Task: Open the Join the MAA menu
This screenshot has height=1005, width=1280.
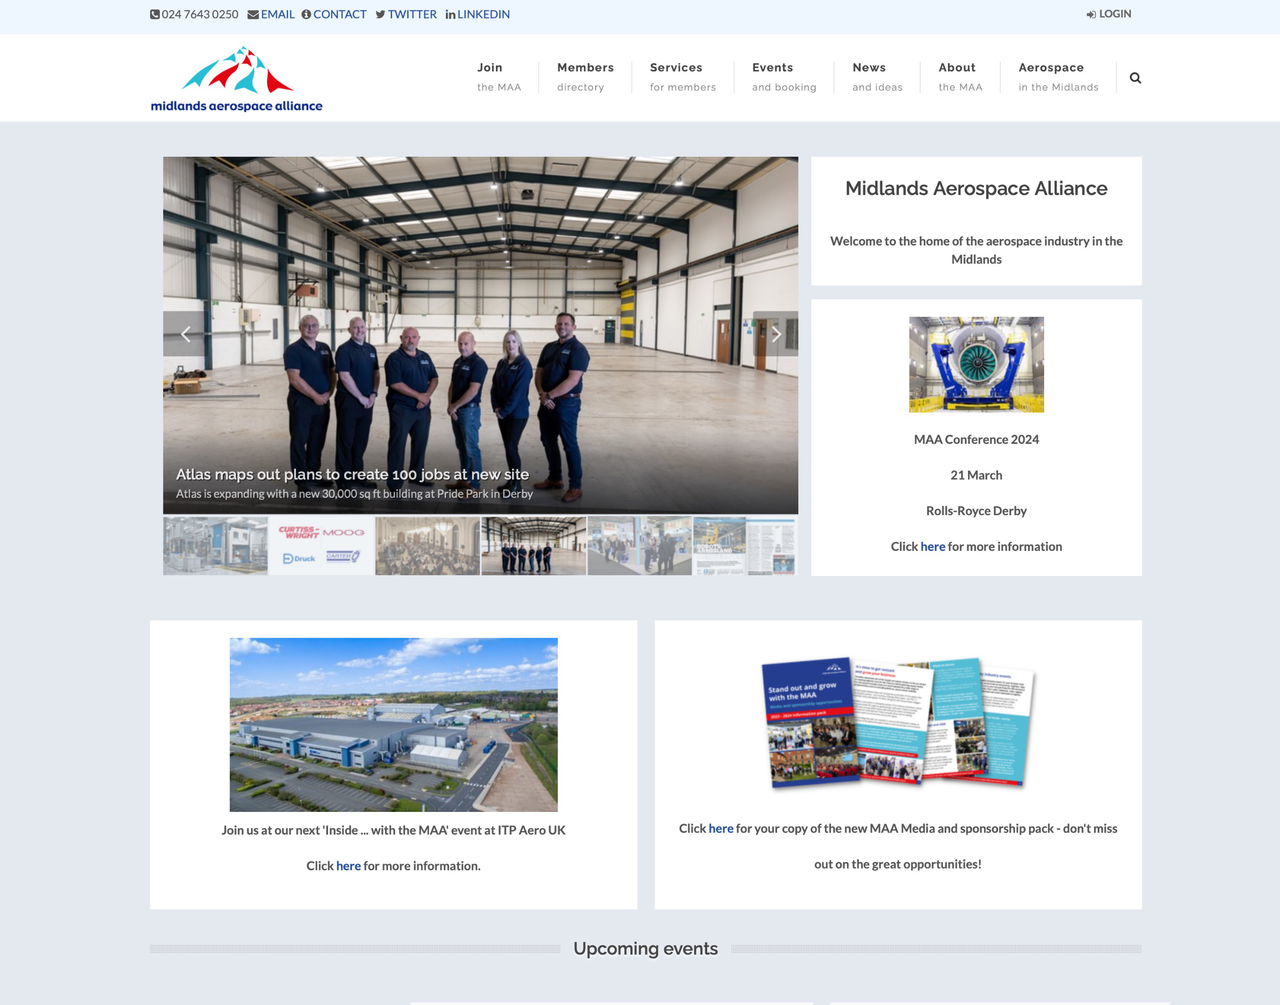Action: 499,78
